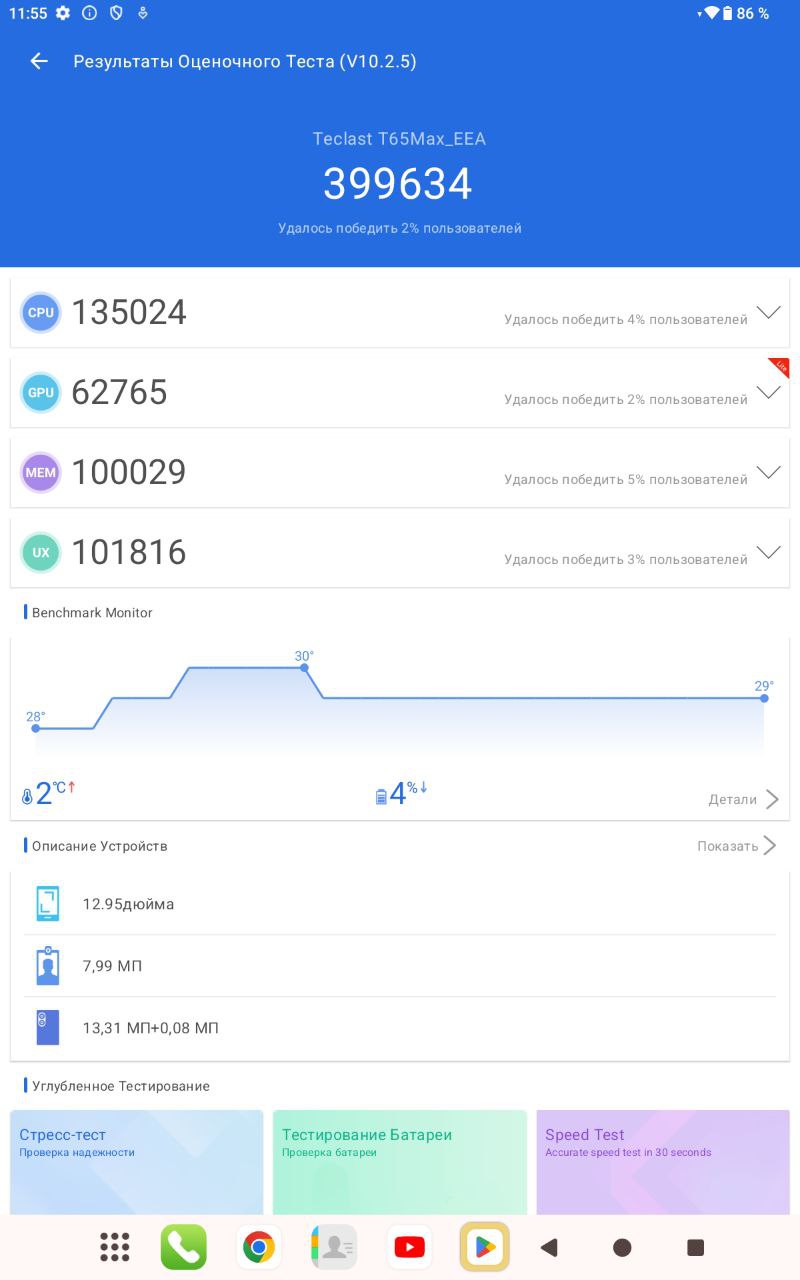Click the Wi-Fi status icon
The height and width of the screenshot is (1280, 800).
[x=711, y=13]
